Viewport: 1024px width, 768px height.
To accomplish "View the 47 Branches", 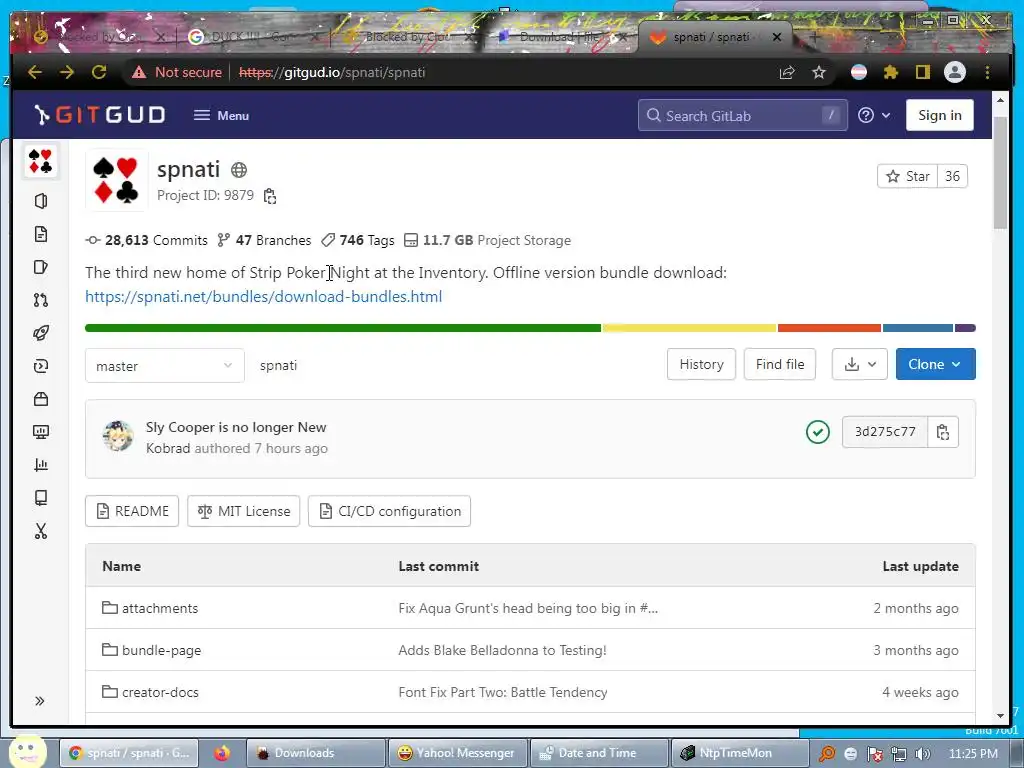I will coord(264,240).
